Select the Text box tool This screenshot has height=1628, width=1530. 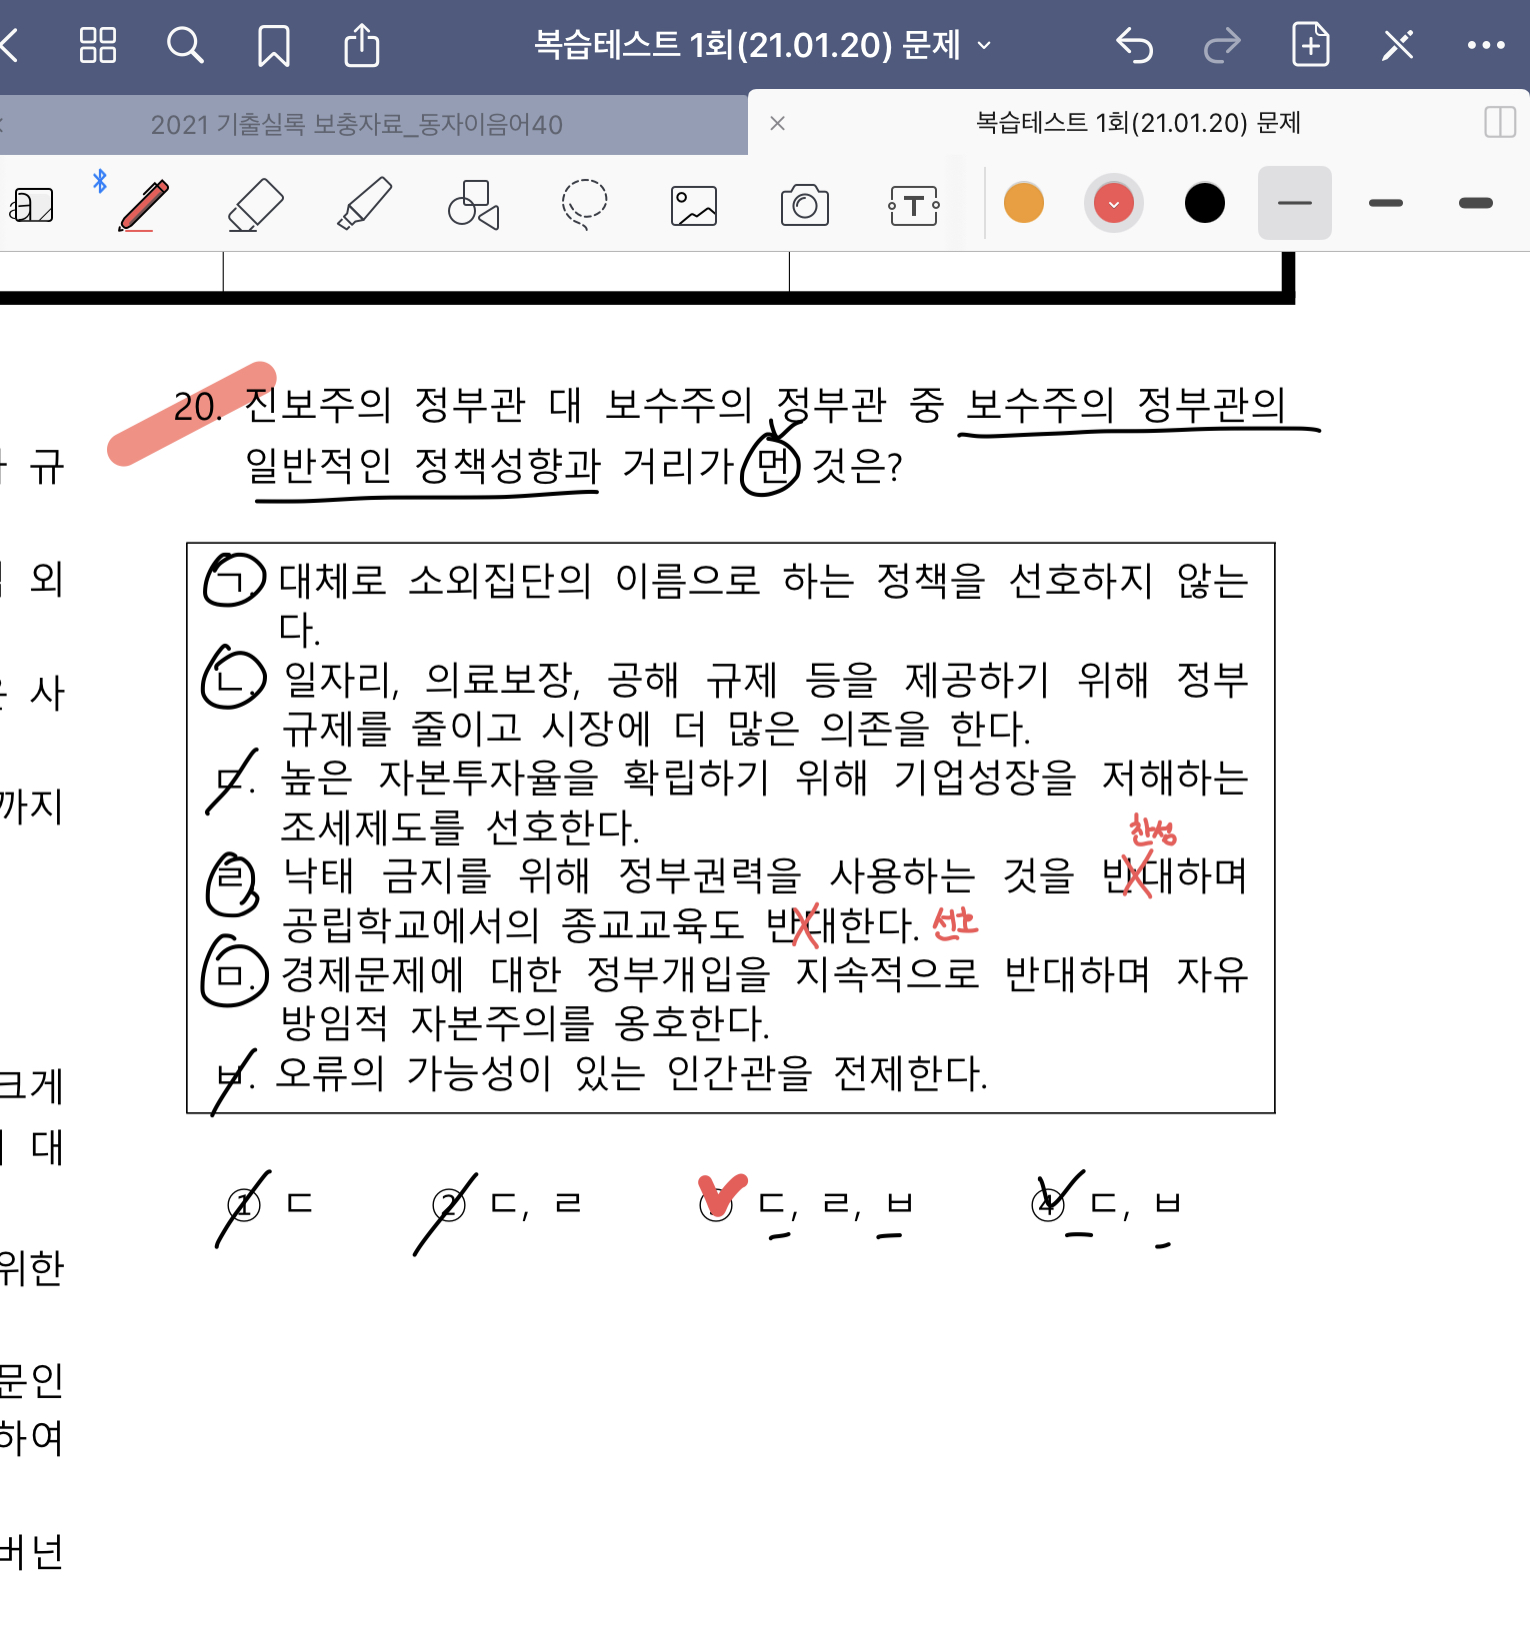(914, 205)
